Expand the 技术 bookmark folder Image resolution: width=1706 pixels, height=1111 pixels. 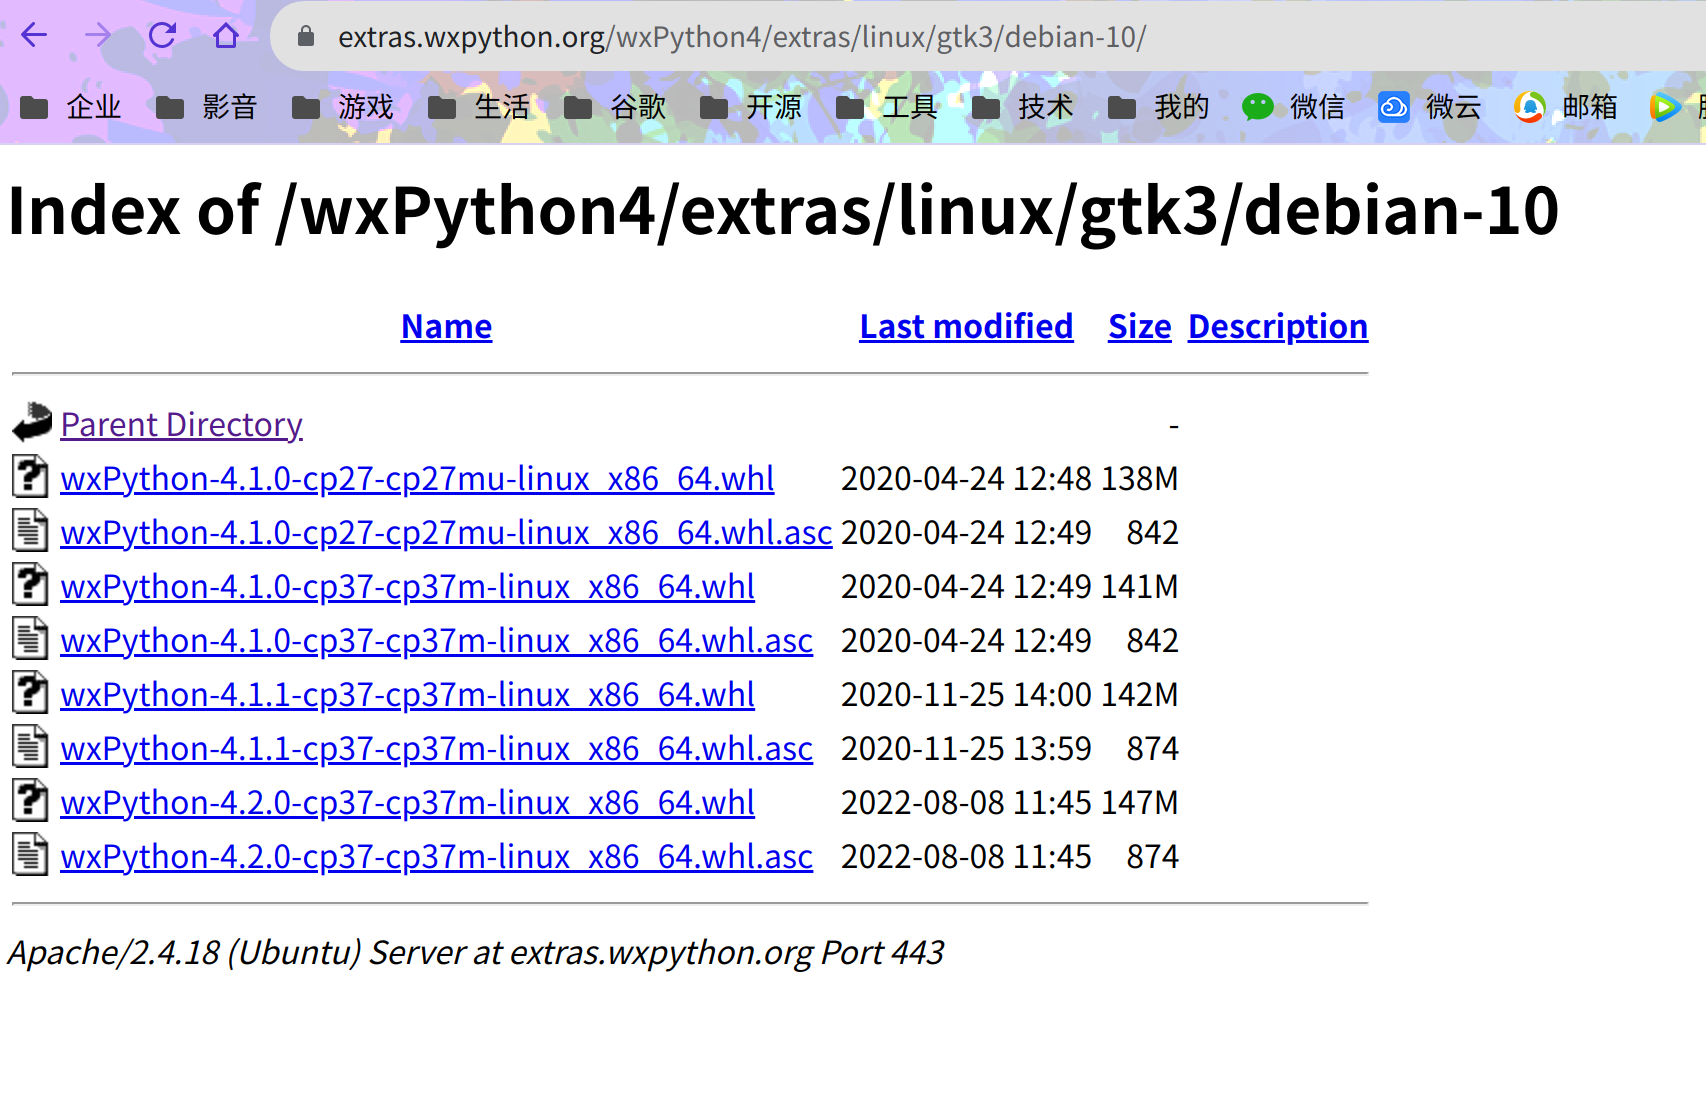(x=1022, y=106)
